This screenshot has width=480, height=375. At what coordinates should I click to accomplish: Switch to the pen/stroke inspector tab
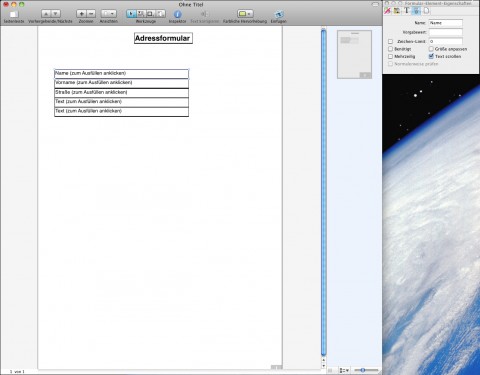tap(388, 11)
